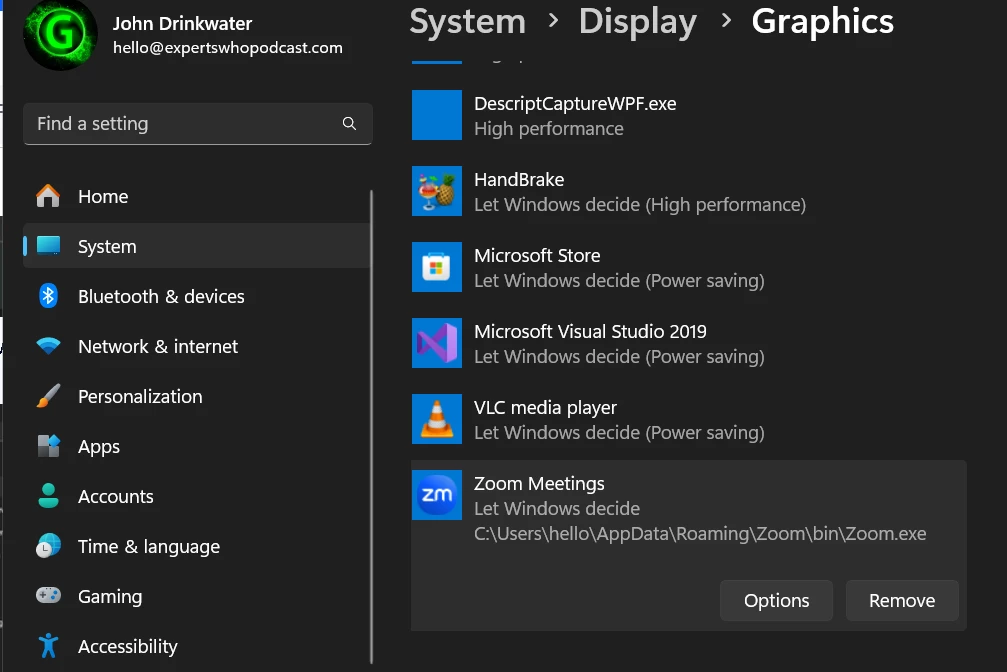Open Accessibility settings

pyautogui.click(x=197, y=646)
